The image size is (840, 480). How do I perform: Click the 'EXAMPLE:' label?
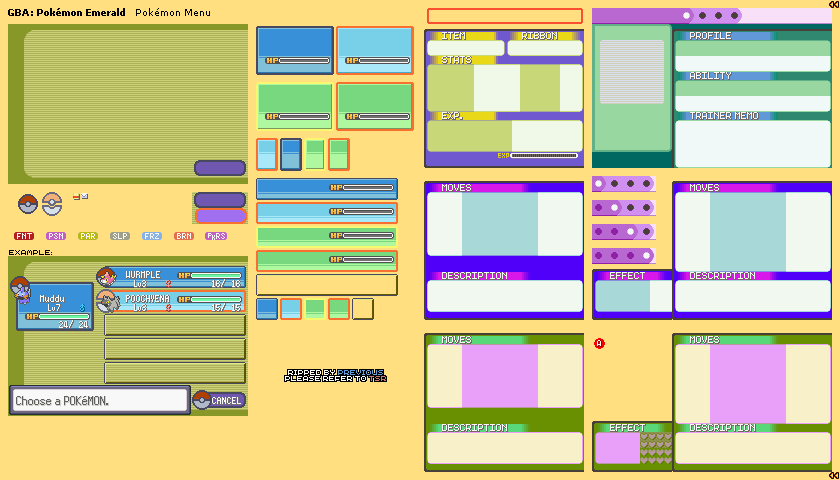pos(31,252)
